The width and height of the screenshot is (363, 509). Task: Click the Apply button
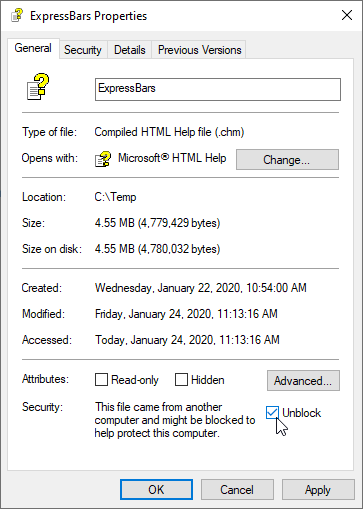pos(318,490)
